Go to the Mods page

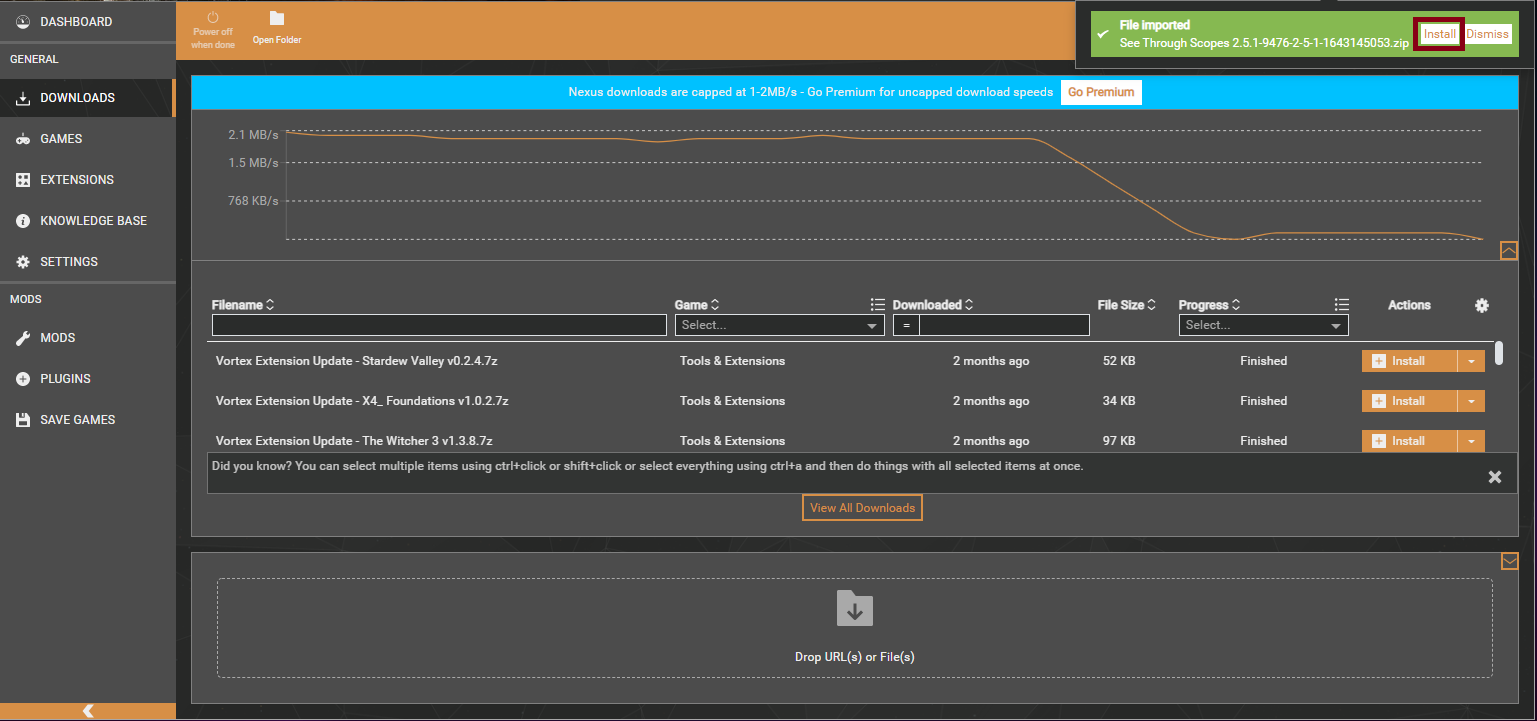[87, 338]
